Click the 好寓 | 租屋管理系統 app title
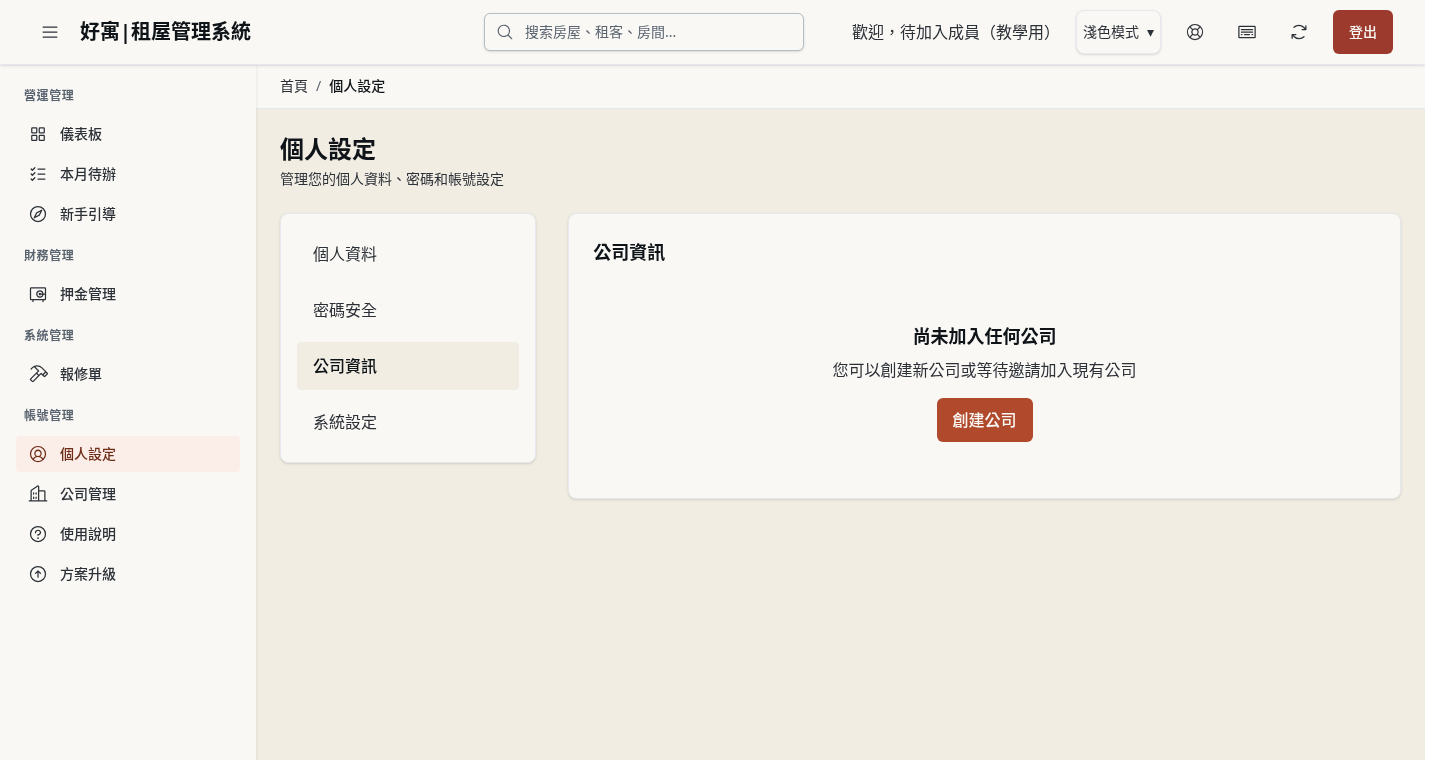The height and width of the screenshot is (760, 1440). (x=165, y=32)
